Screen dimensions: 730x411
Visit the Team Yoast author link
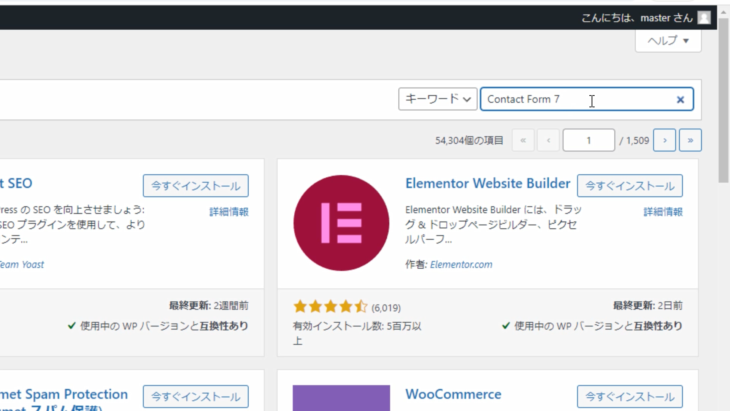coord(21,264)
